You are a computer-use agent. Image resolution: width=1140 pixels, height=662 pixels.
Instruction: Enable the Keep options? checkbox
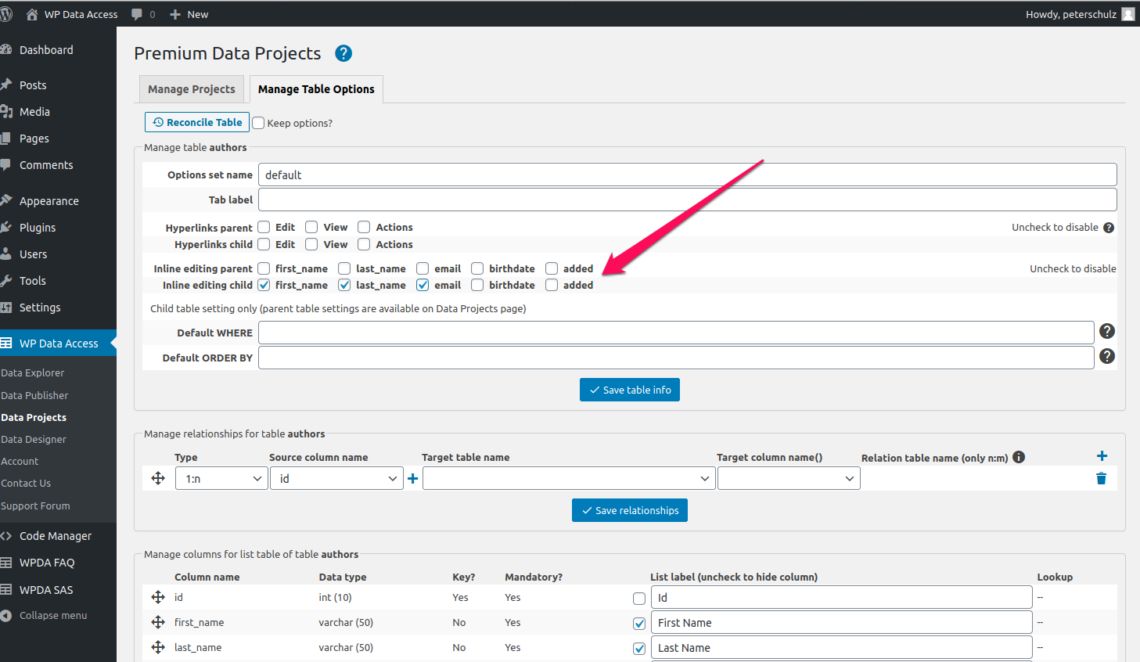pos(258,123)
